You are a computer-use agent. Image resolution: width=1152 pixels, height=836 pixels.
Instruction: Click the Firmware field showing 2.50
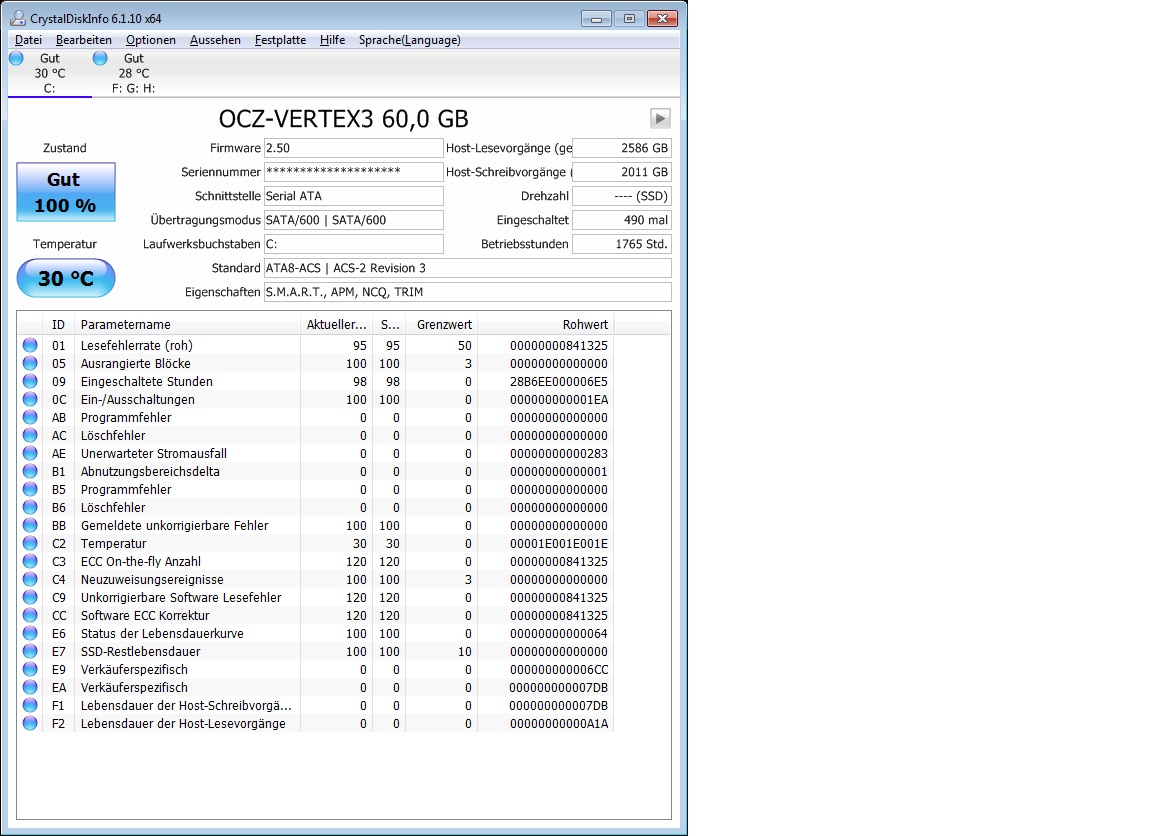[353, 148]
